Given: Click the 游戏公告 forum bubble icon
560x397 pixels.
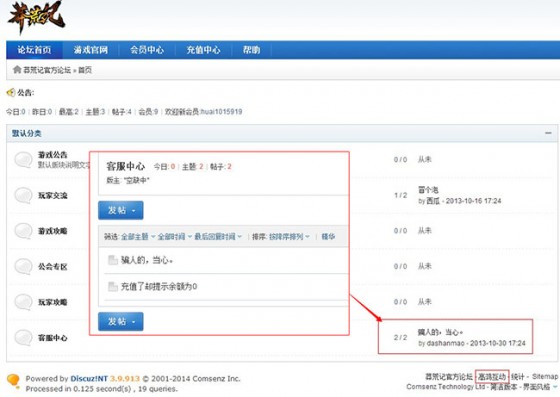Looking at the screenshot, I should (x=24, y=159).
